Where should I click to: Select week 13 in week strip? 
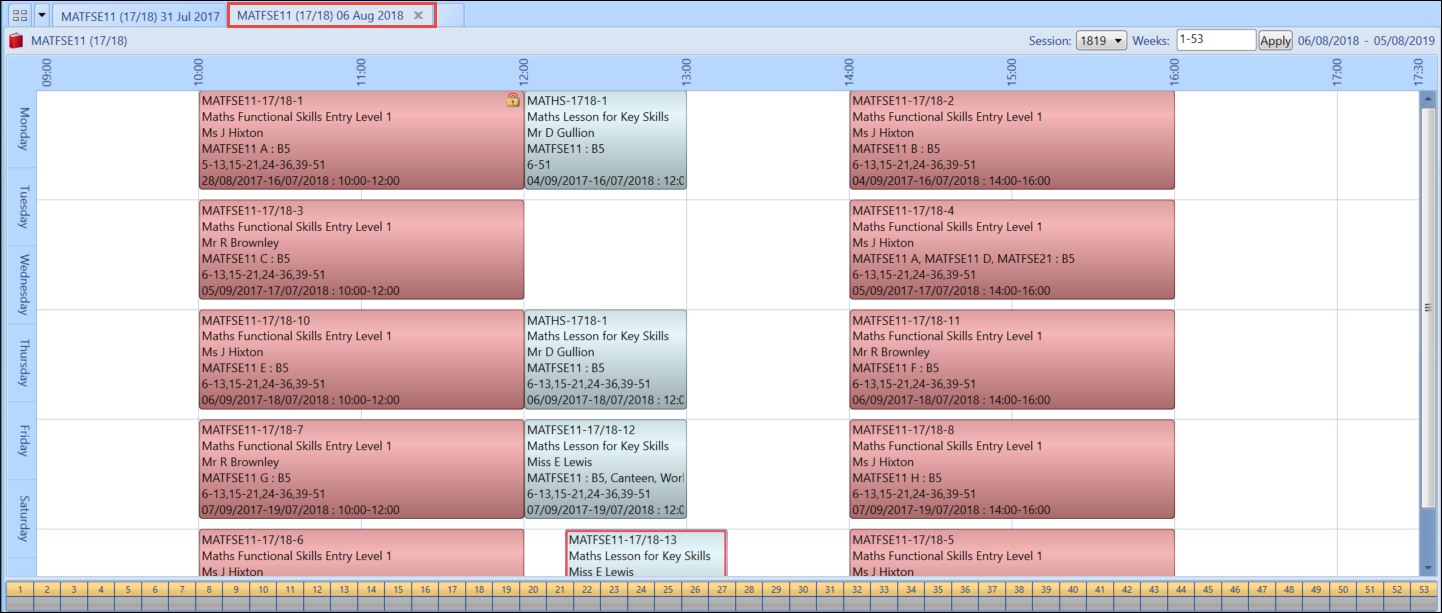coord(343,590)
